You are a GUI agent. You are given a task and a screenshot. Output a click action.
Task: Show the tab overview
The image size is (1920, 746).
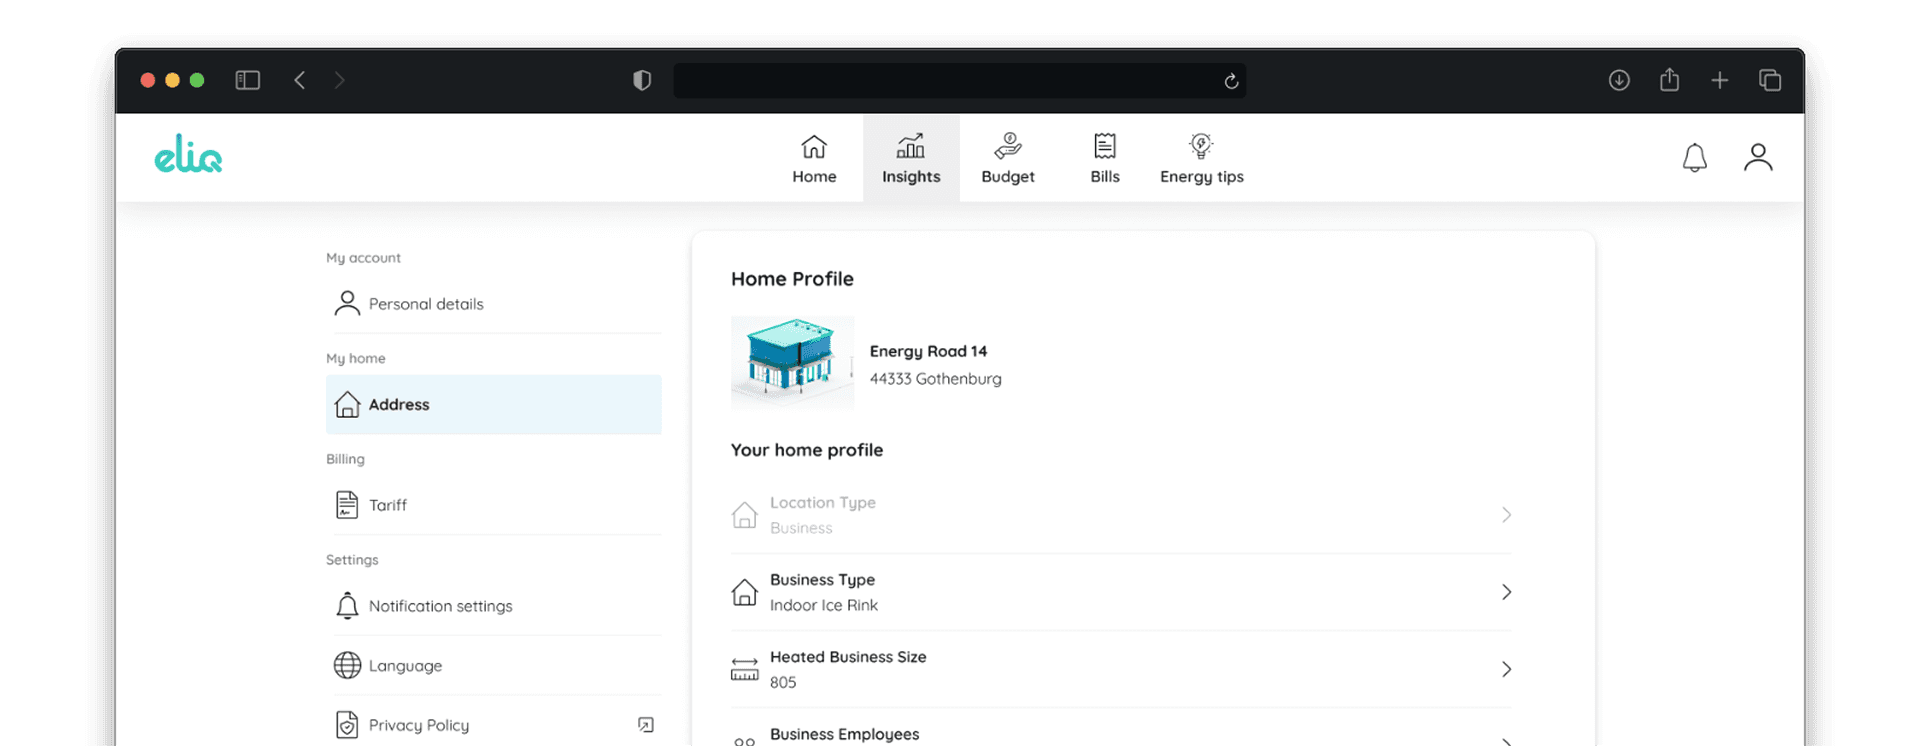1770,80
